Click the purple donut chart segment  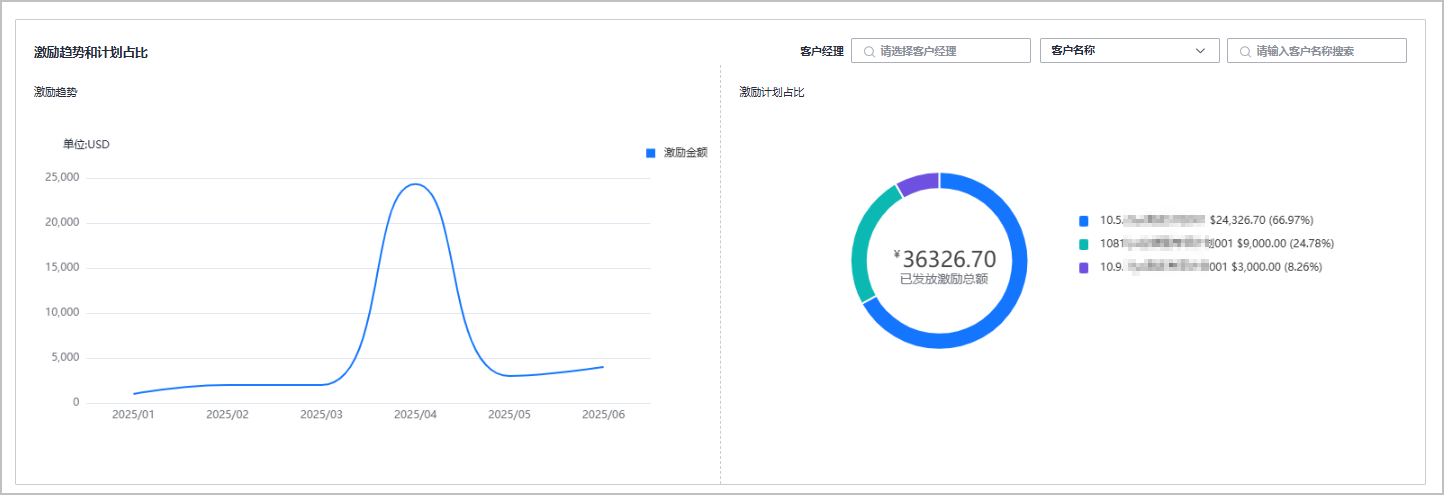click(x=917, y=183)
